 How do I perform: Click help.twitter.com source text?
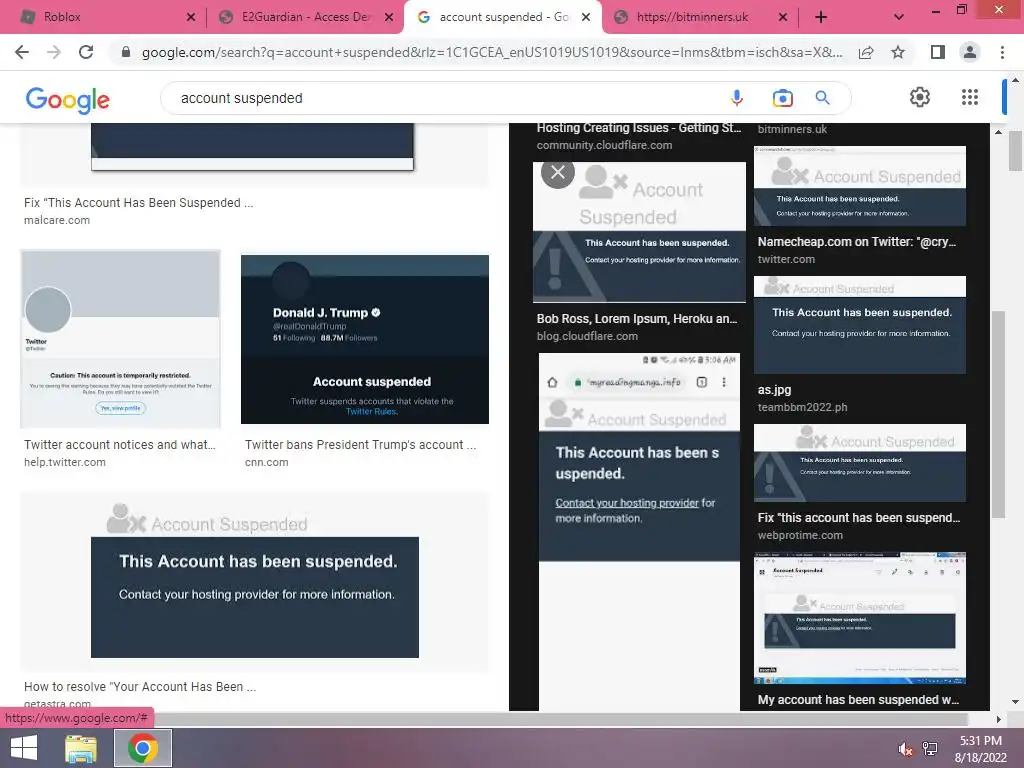click(65, 462)
